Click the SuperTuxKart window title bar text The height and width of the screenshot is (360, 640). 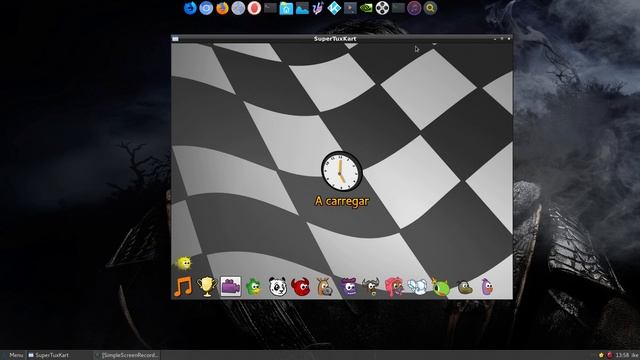click(x=335, y=39)
